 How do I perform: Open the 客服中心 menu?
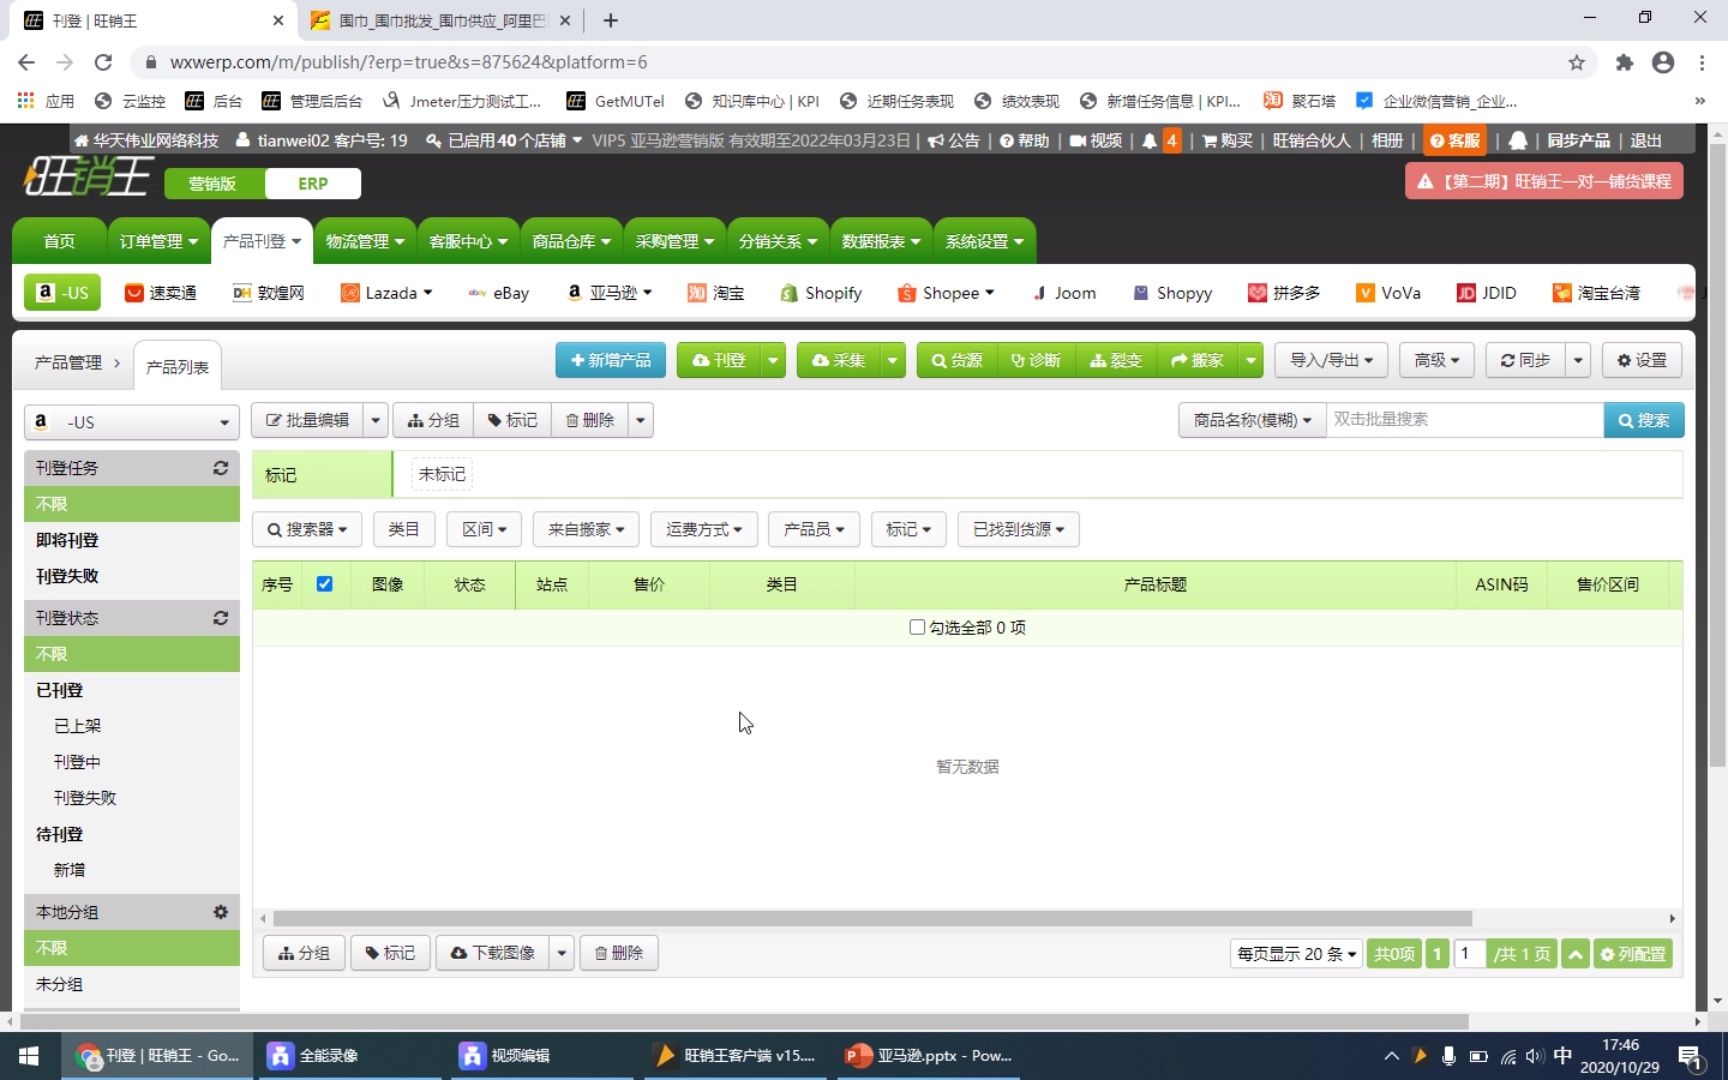point(468,241)
